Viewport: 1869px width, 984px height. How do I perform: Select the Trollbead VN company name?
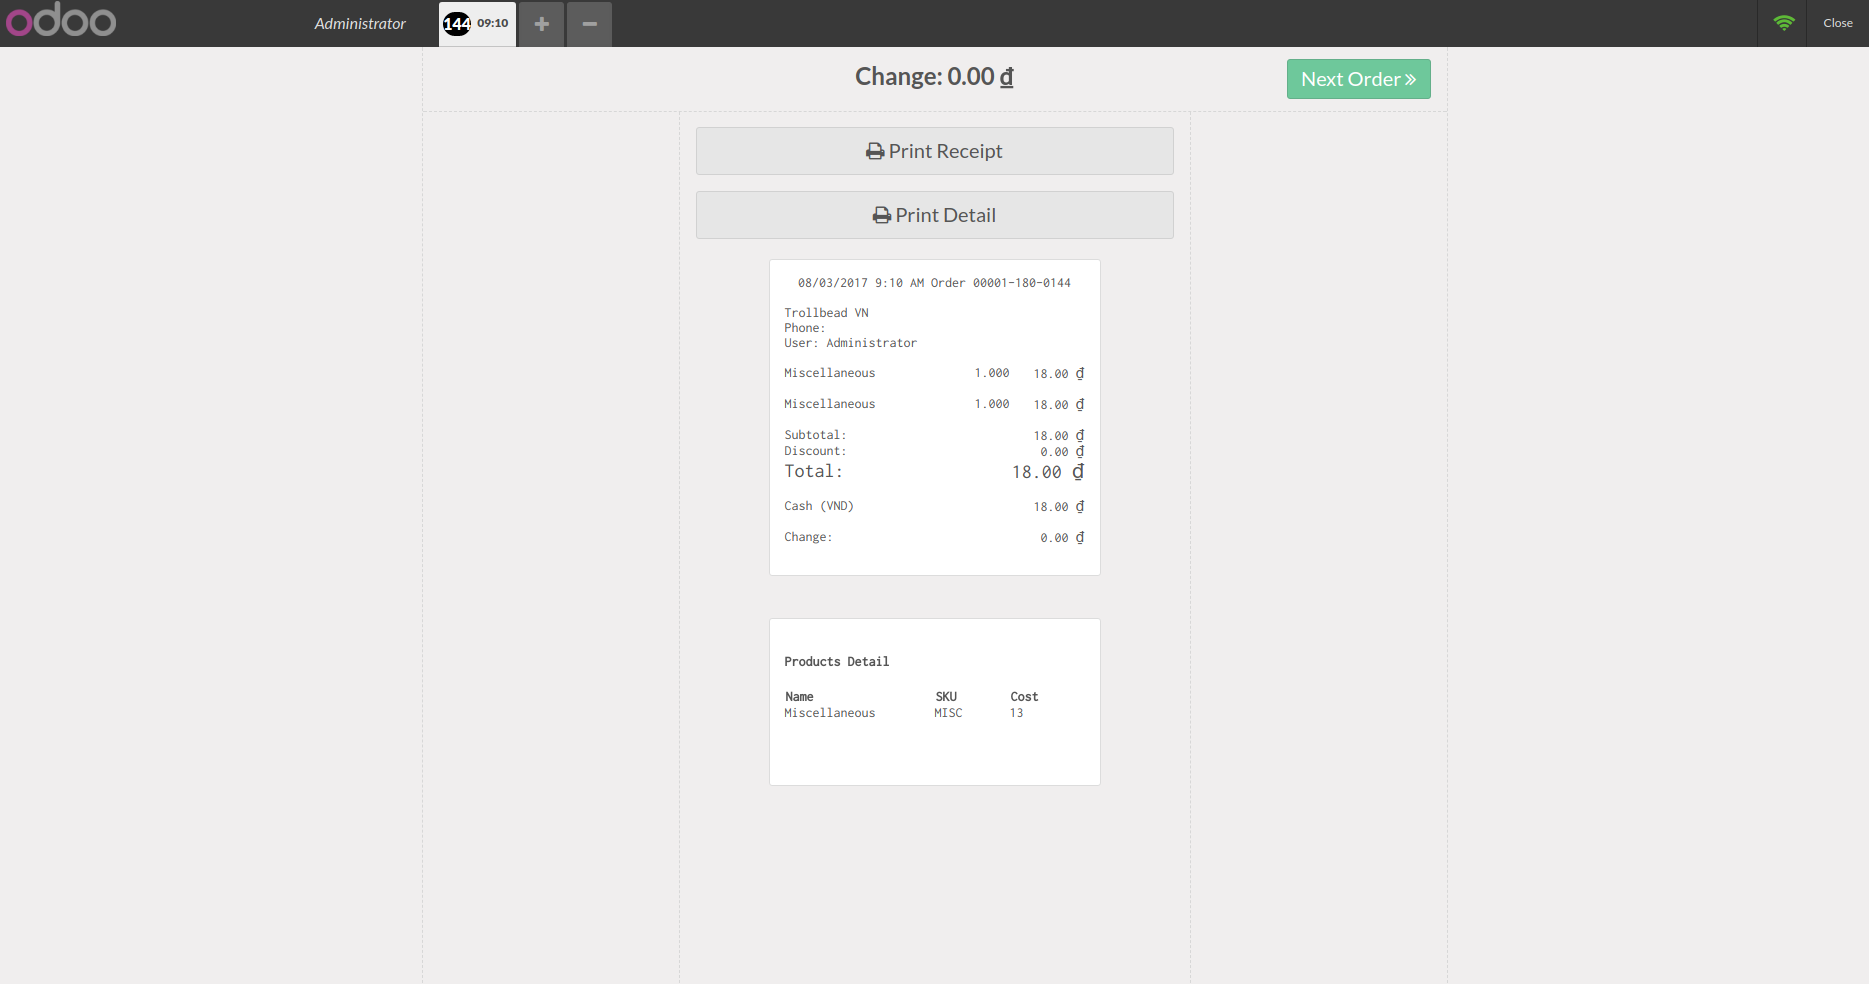point(826,313)
